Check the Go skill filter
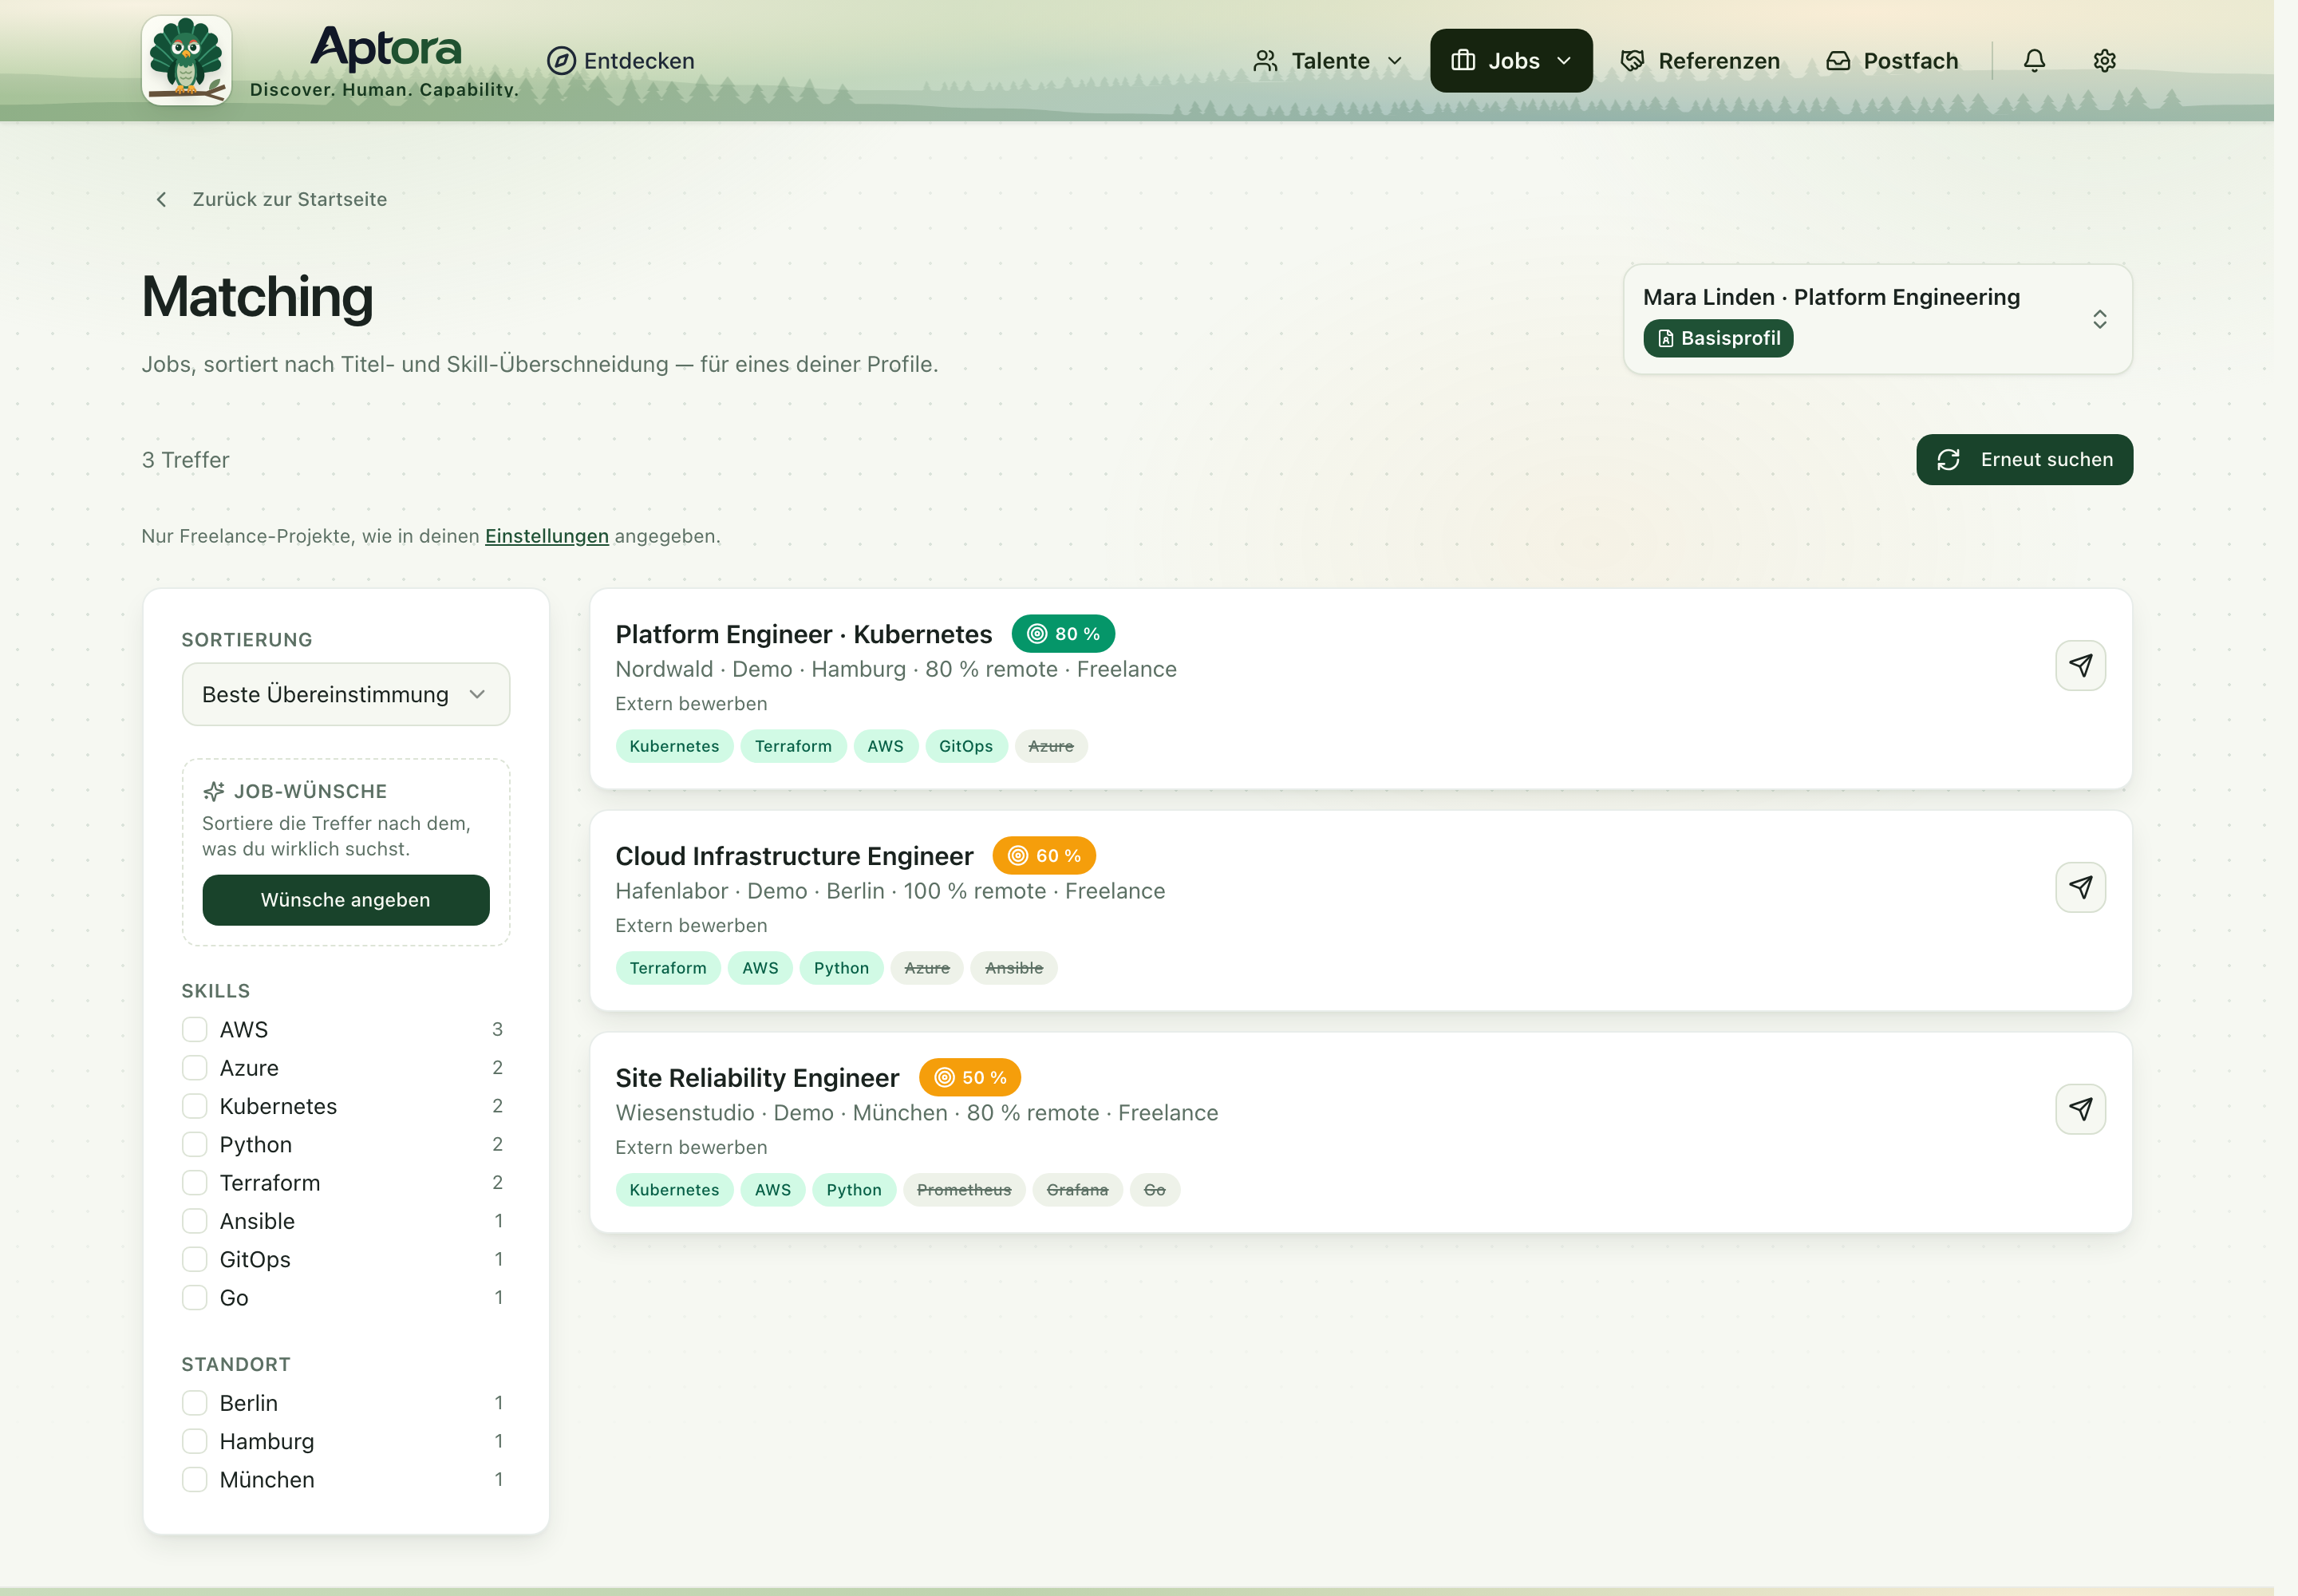2298x1596 pixels. pyautogui.click(x=194, y=1297)
